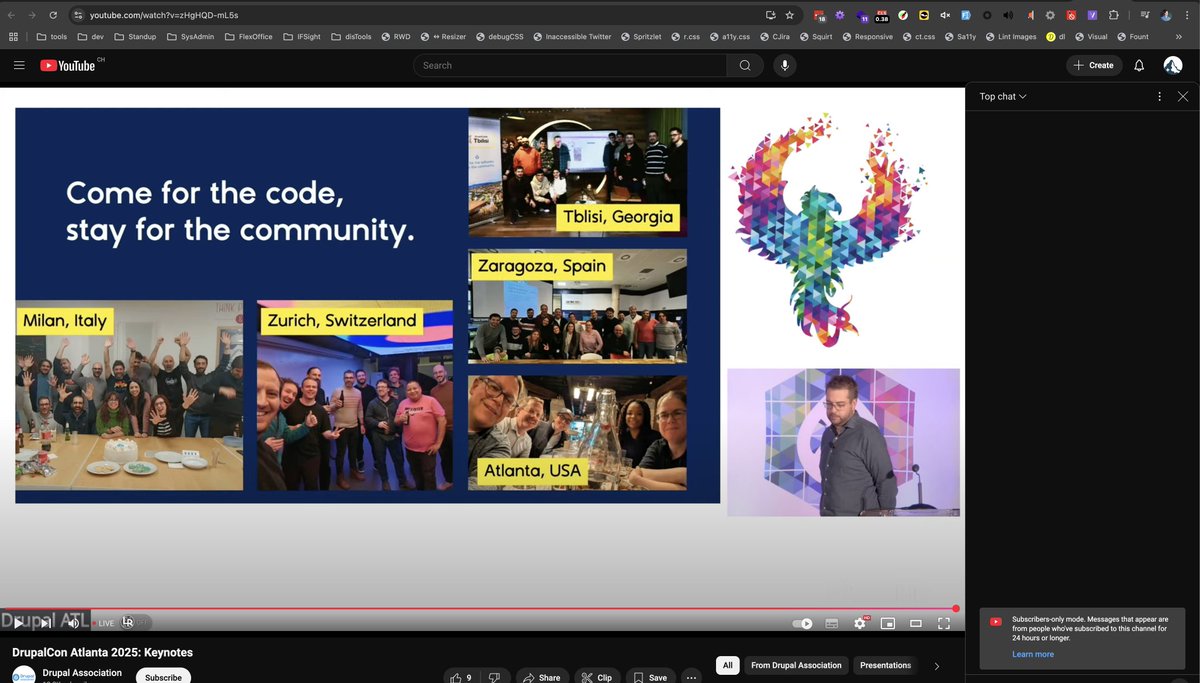
Task: Open the tools bookmarks folder
Action: pyautogui.click(x=51, y=37)
